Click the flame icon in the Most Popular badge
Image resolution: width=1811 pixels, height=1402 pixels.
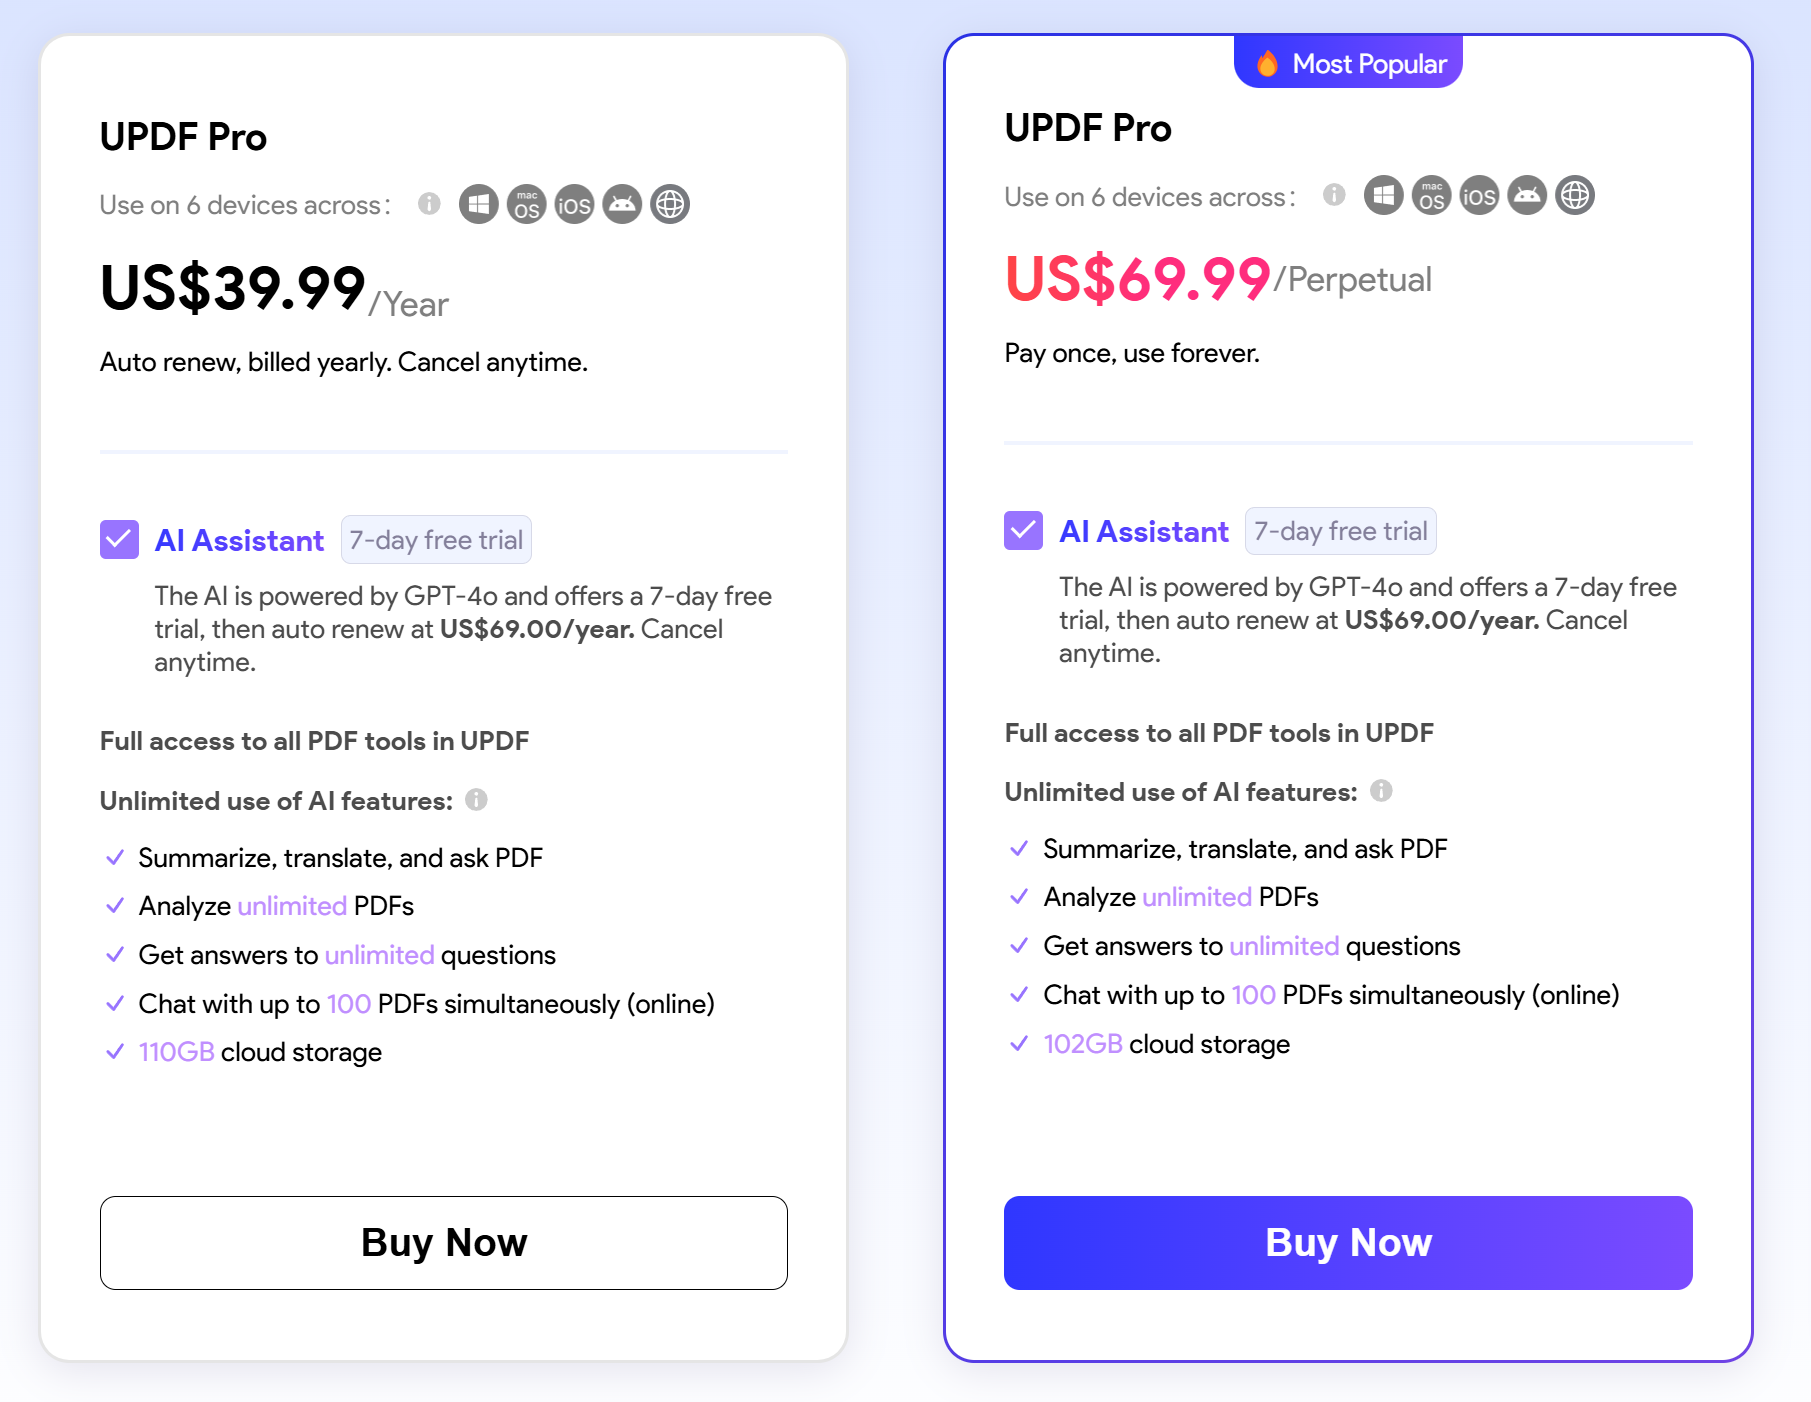click(1268, 62)
